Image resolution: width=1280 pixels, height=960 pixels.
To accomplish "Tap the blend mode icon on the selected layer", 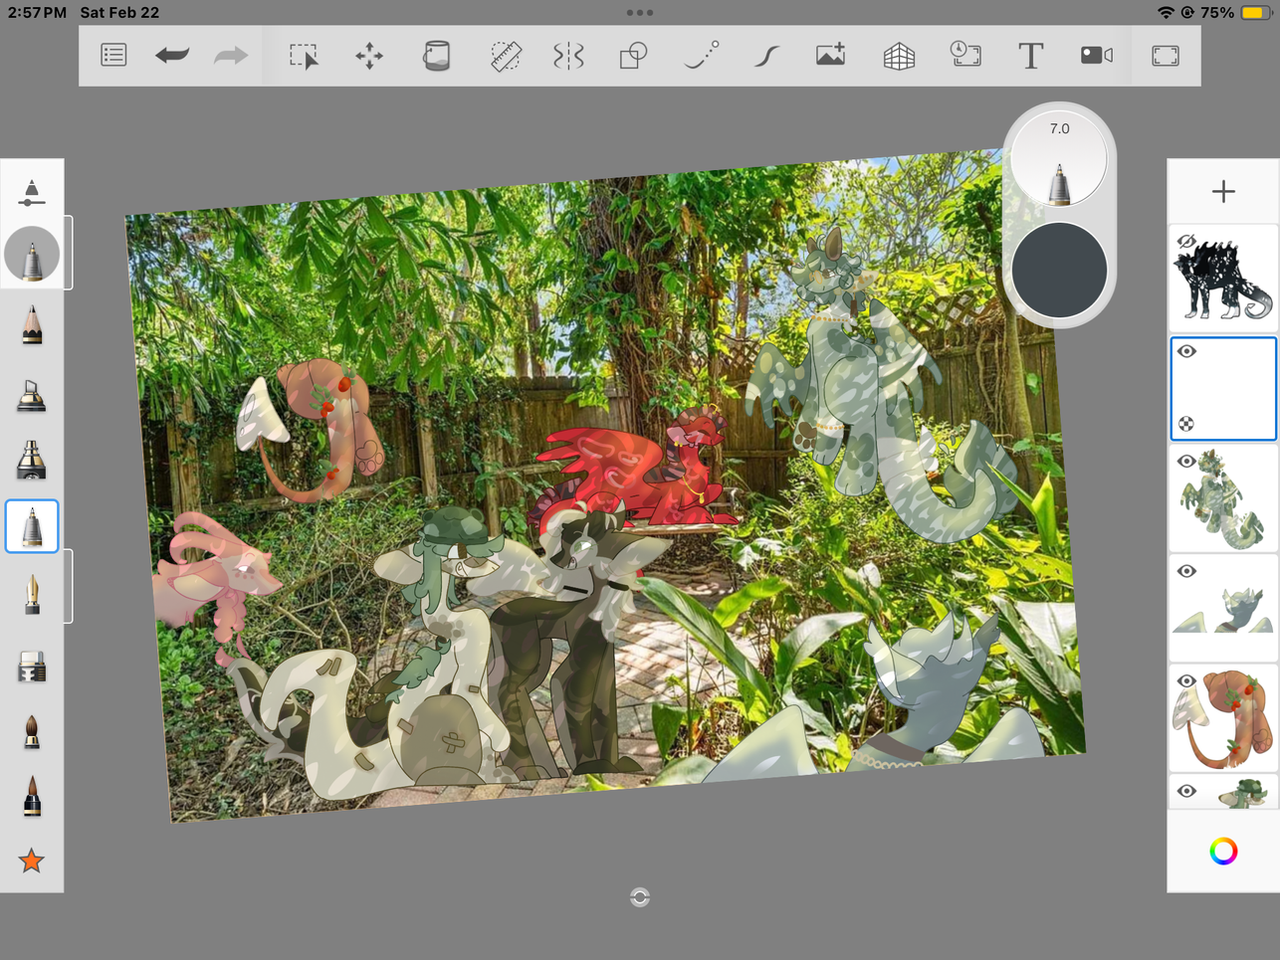I will click(1186, 424).
